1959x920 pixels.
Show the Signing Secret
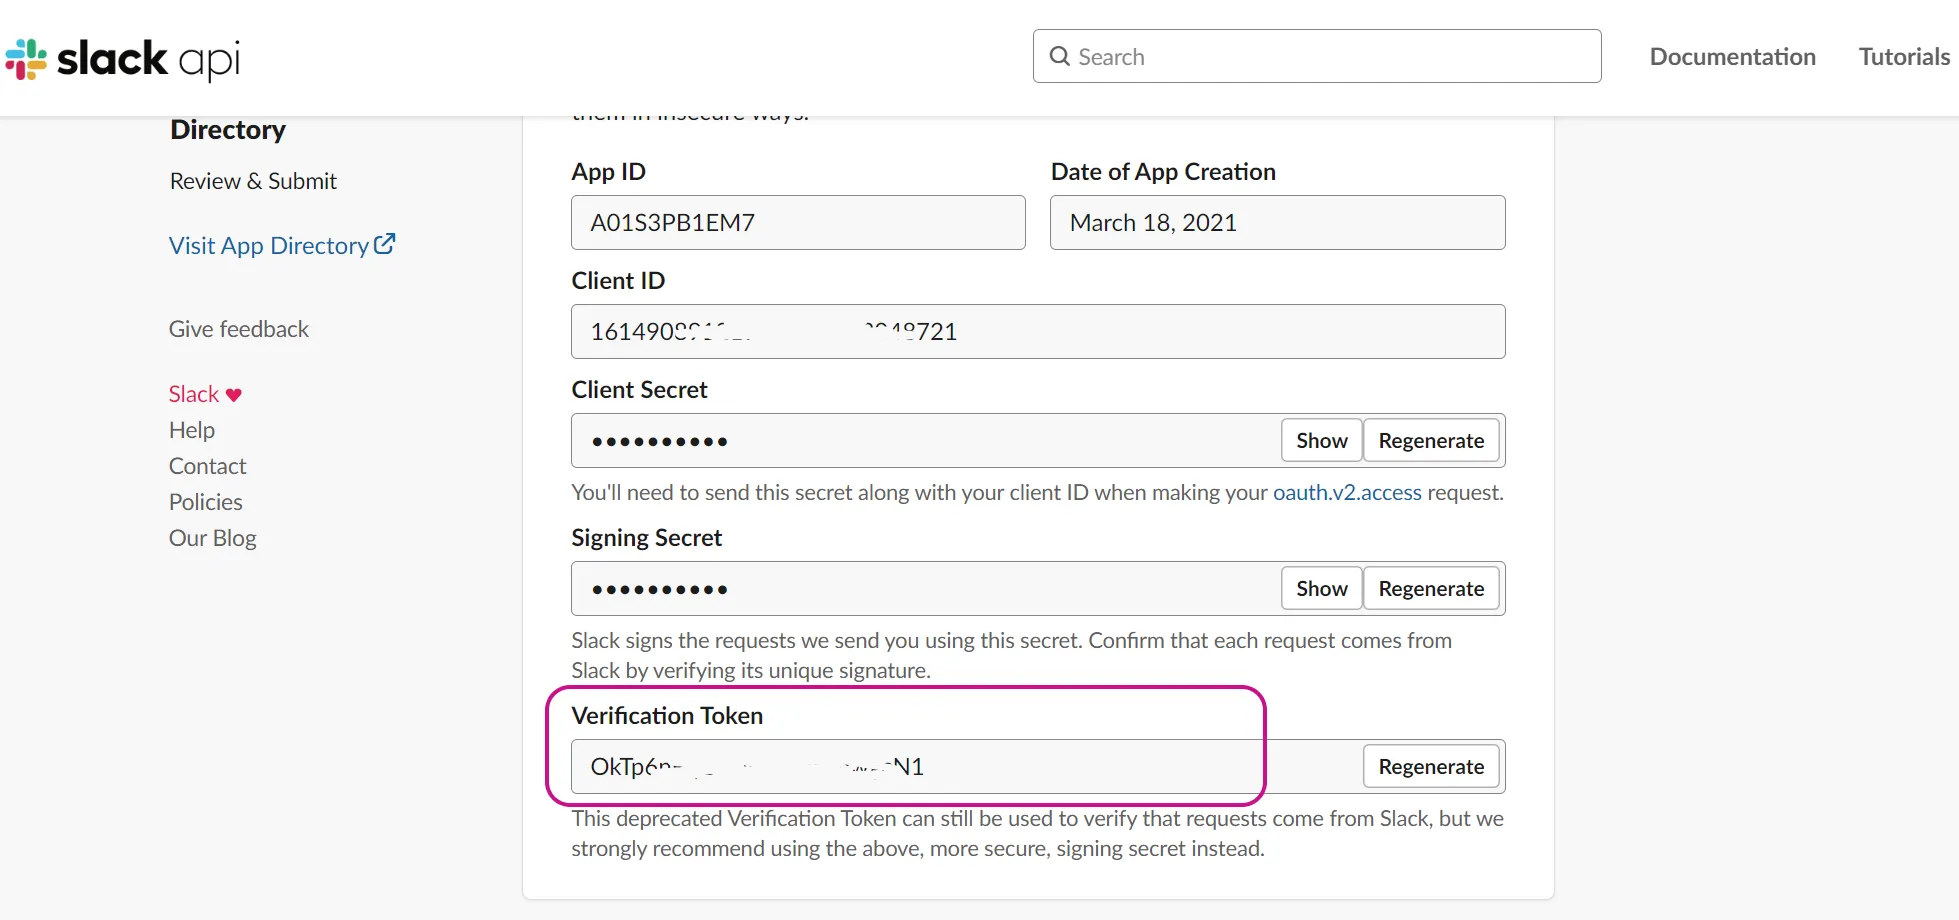click(1321, 588)
